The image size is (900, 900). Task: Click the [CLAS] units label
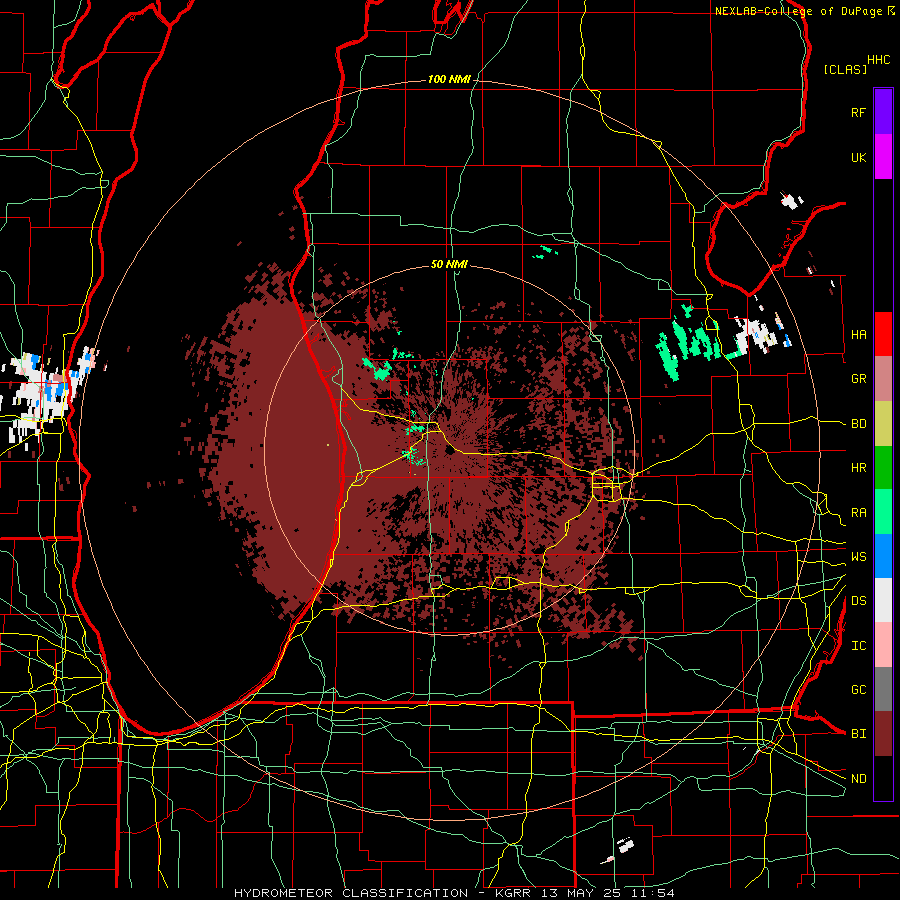(x=845, y=69)
